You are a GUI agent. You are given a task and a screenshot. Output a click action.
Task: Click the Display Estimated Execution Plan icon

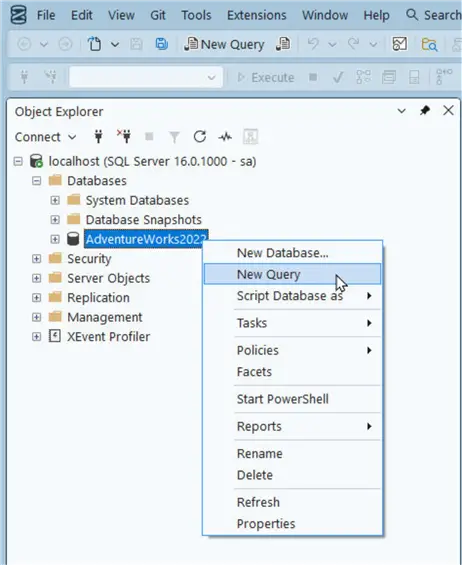[x=363, y=77]
